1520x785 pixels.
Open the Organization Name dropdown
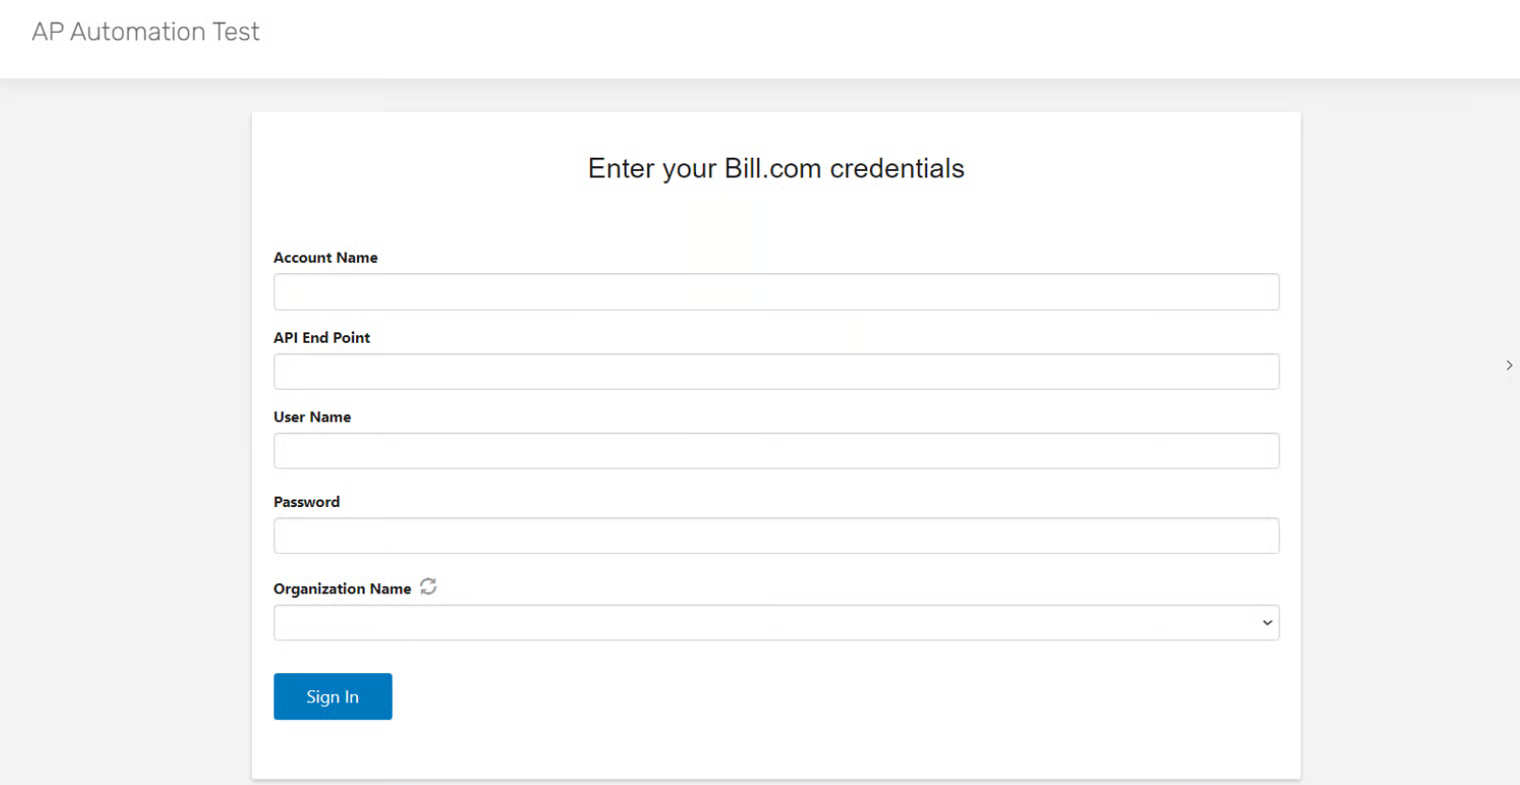tap(775, 623)
